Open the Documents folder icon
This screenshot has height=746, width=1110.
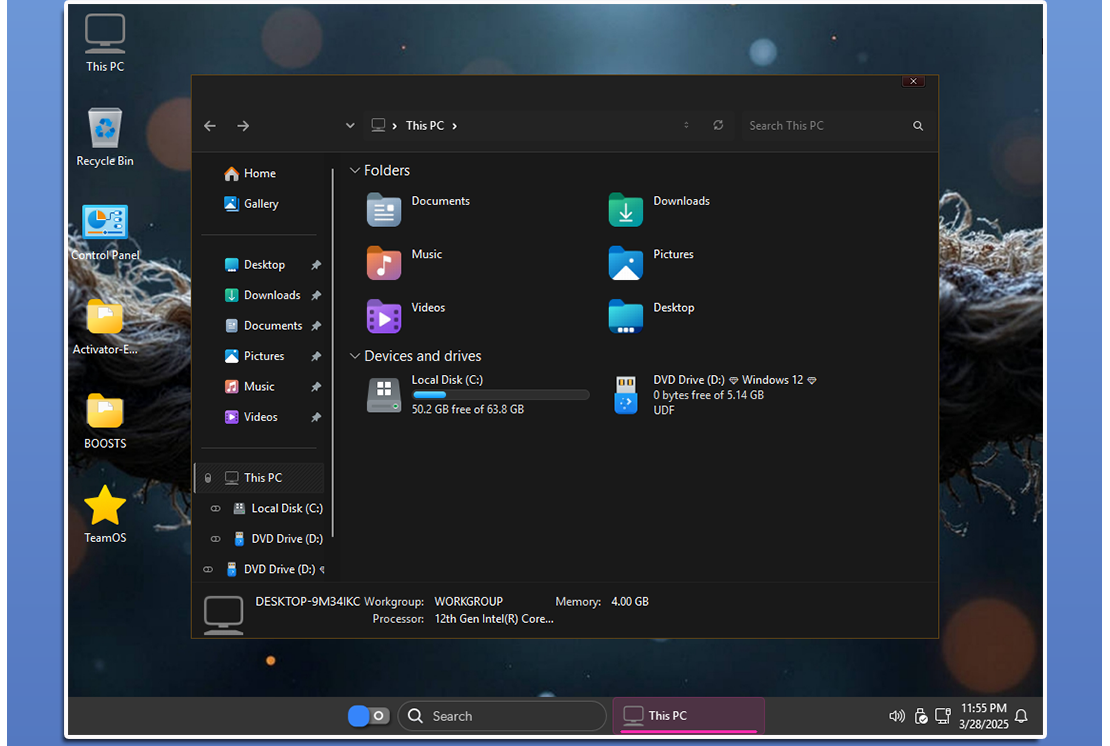click(384, 210)
